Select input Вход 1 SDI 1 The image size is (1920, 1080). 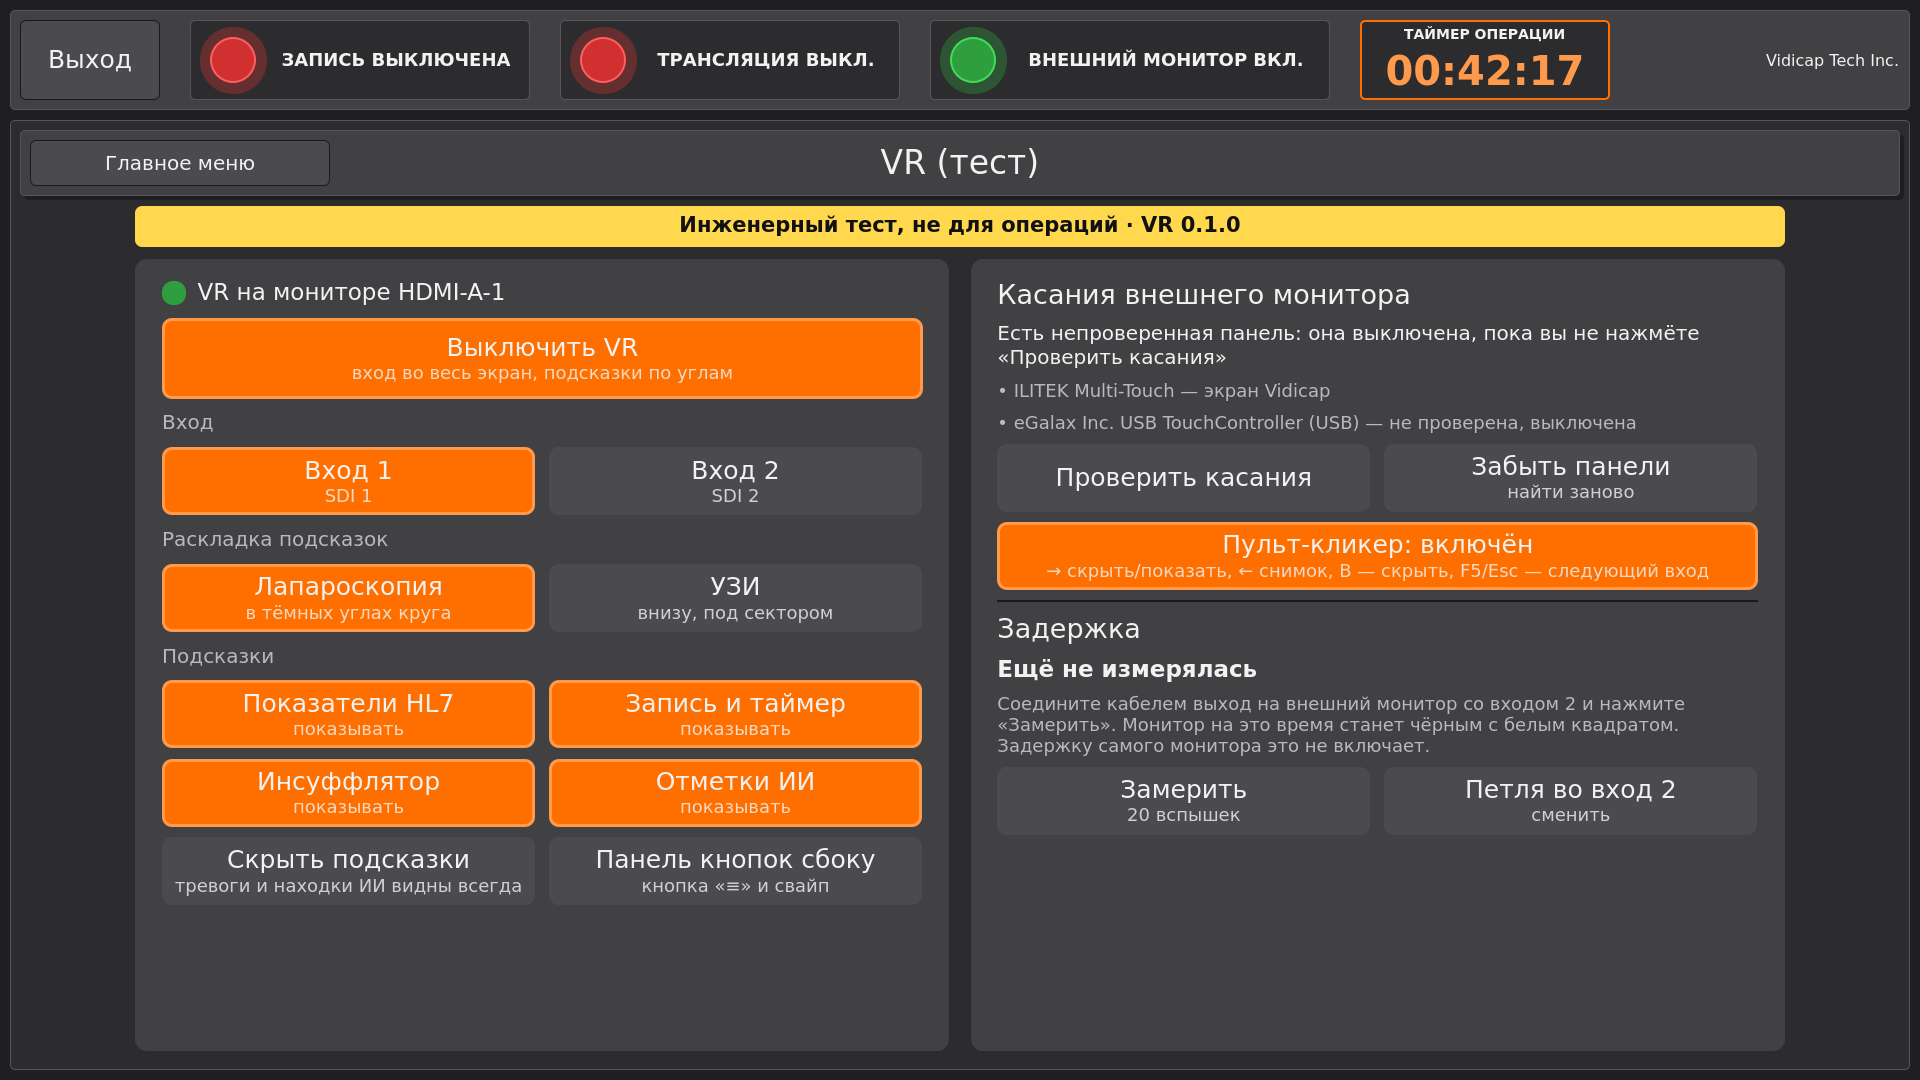[348, 481]
